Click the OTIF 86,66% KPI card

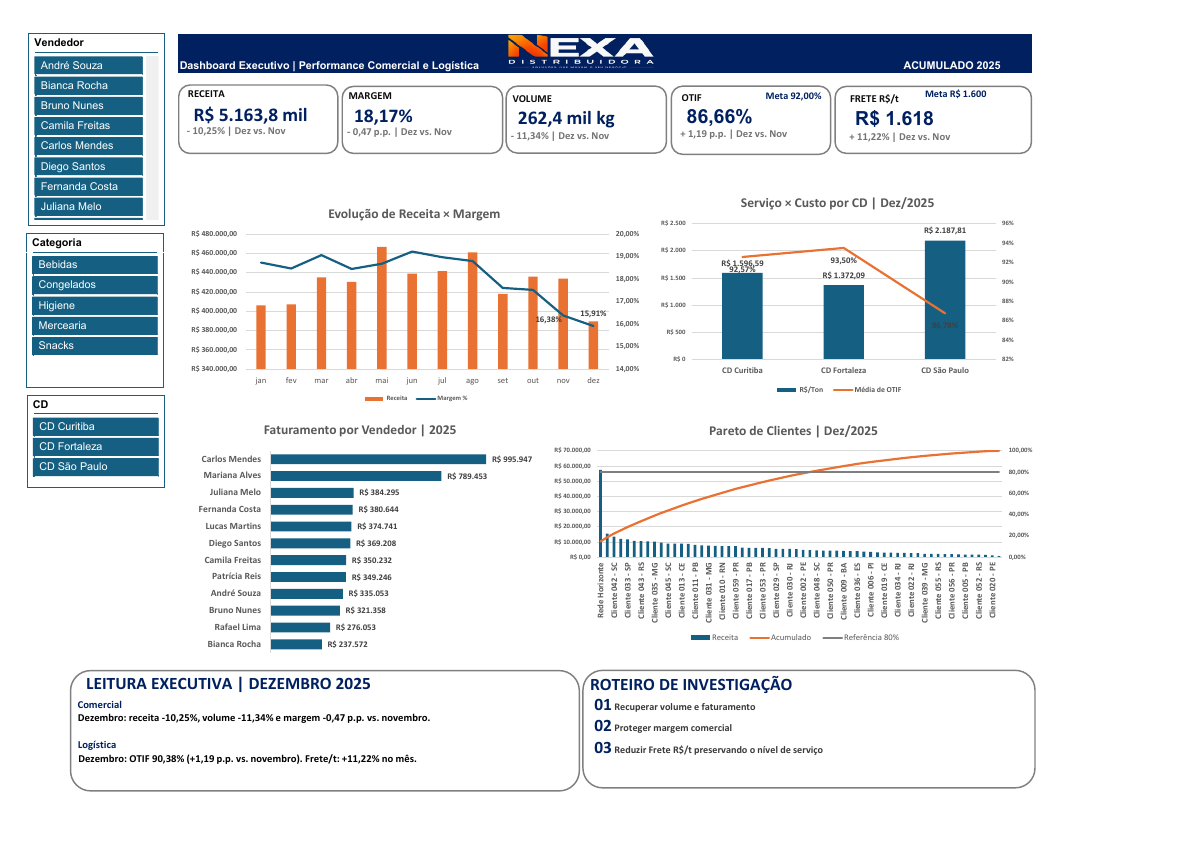pyautogui.click(x=751, y=119)
